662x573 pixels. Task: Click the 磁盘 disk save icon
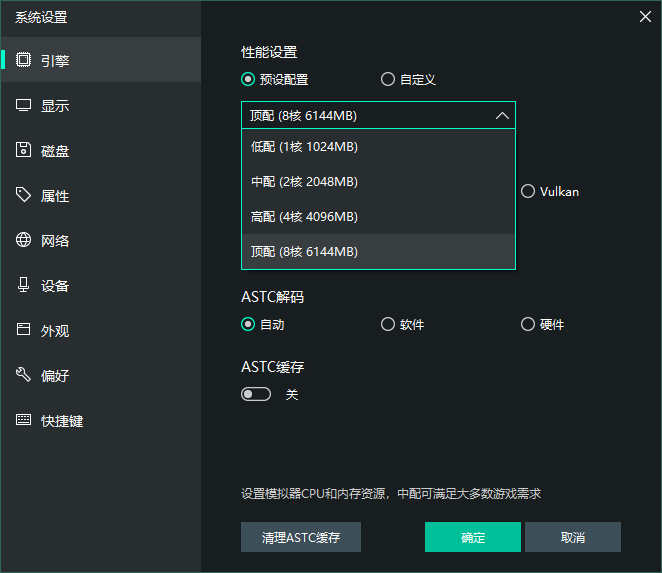click(23, 150)
